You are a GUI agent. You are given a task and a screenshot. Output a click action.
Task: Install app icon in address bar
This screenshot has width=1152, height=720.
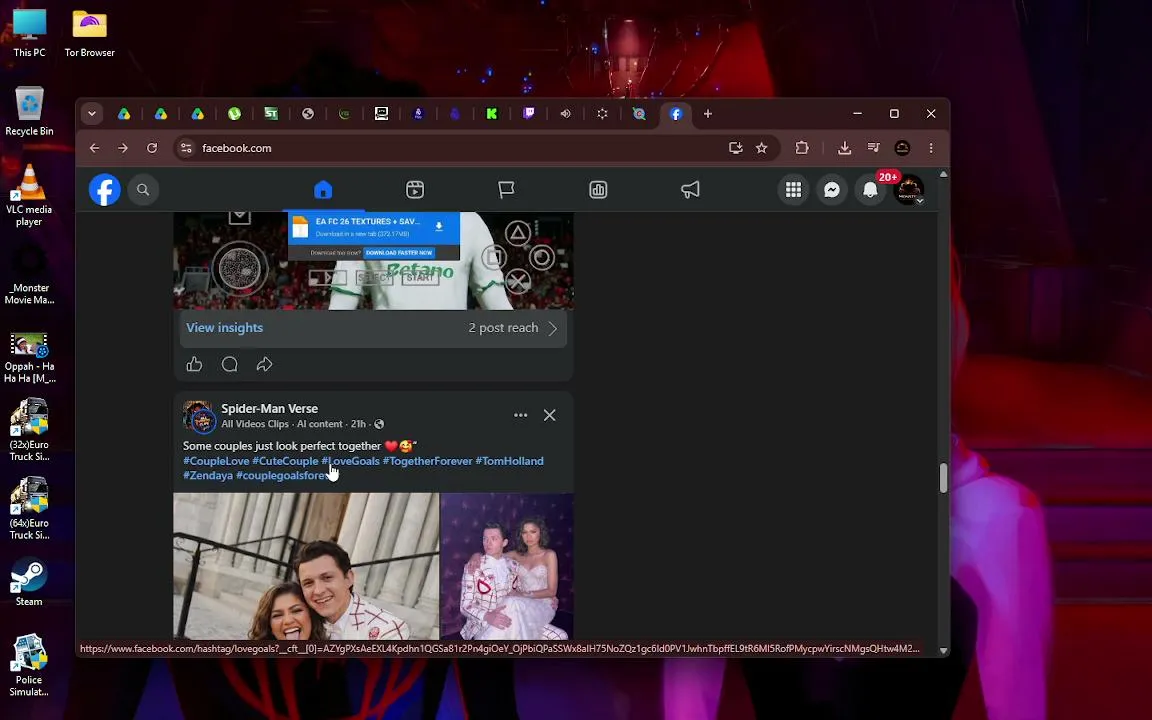tap(735, 148)
